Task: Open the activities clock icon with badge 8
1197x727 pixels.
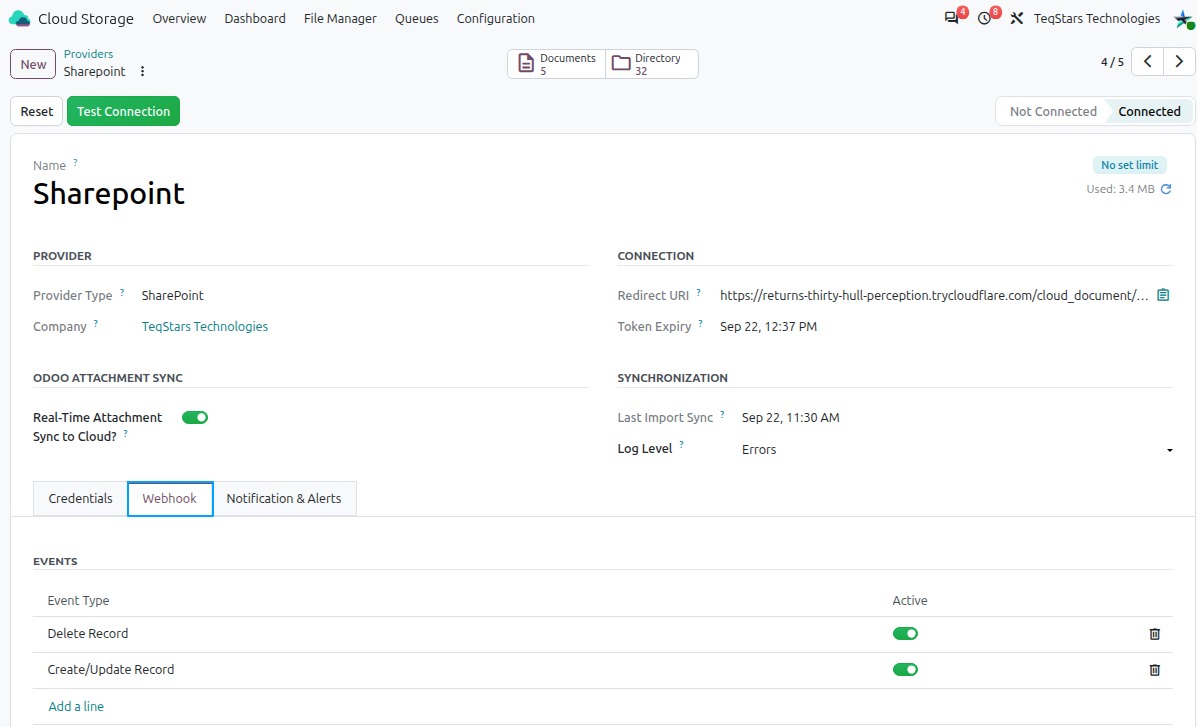Action: (985, 18)
